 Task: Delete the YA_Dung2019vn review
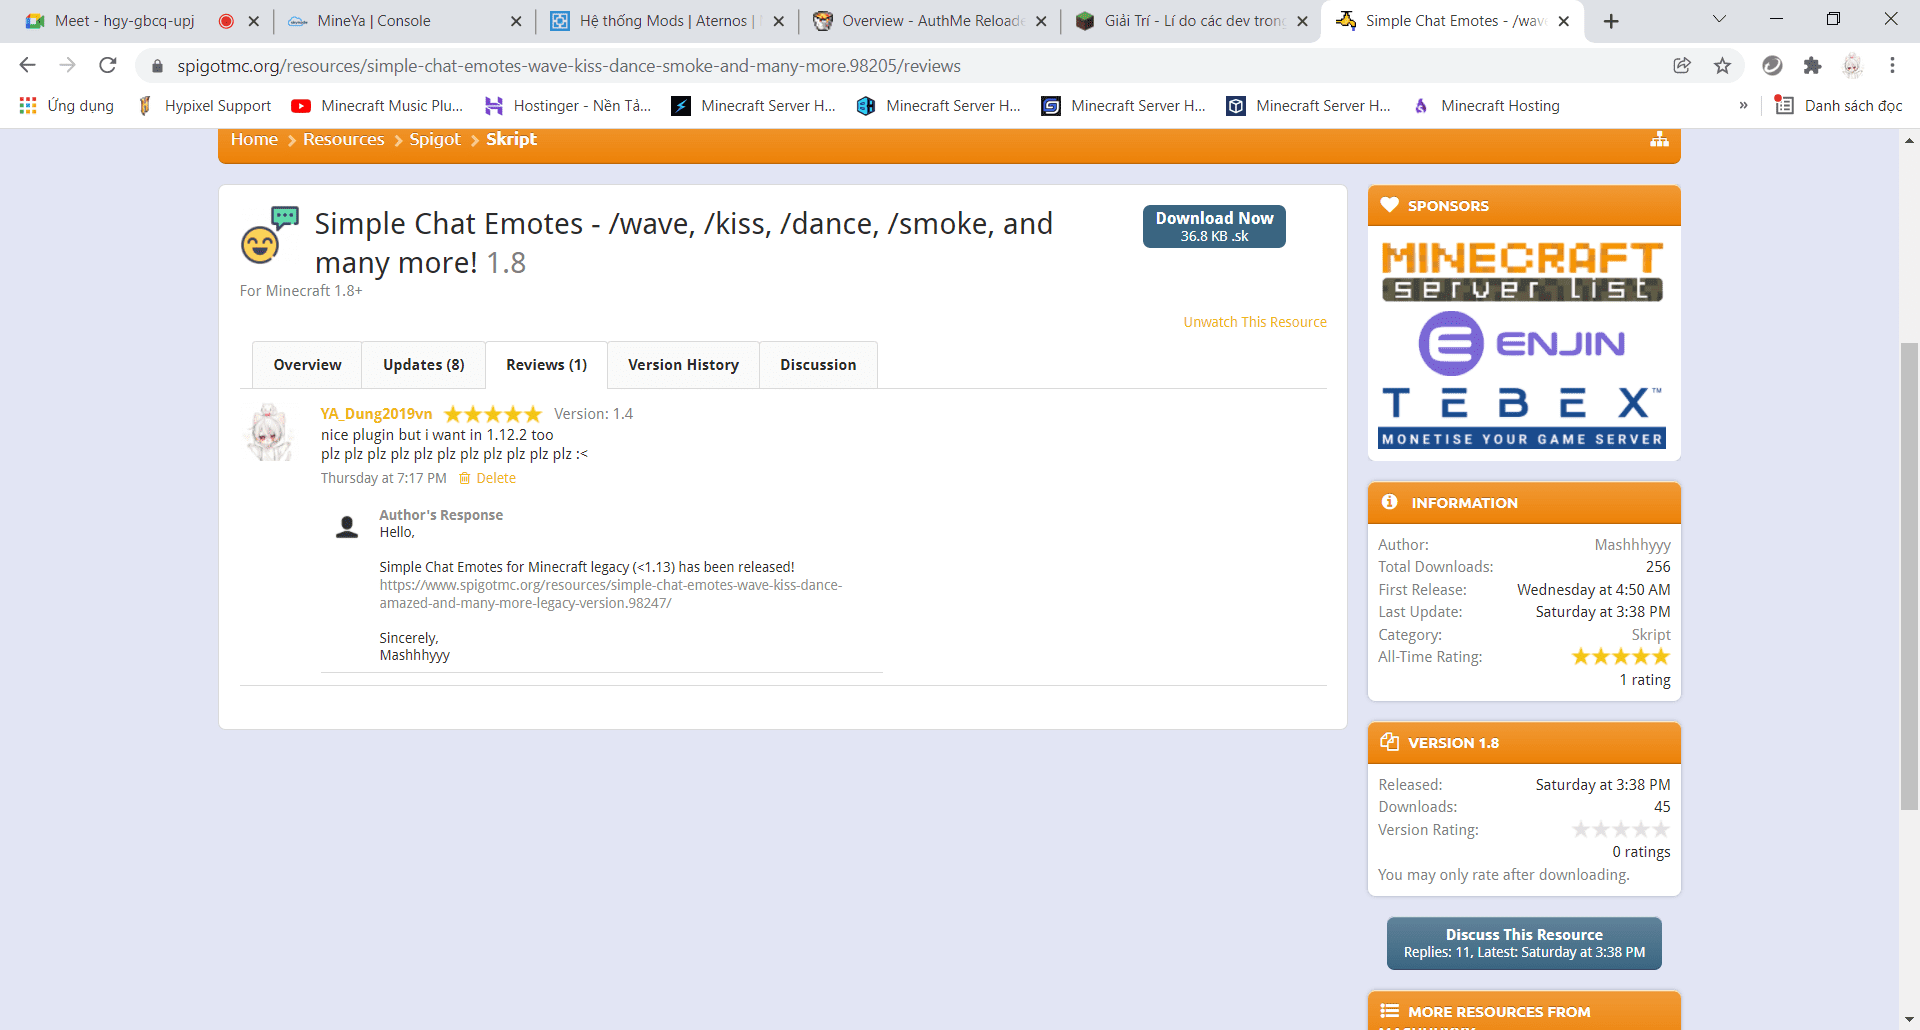click(x=487, y=478)
